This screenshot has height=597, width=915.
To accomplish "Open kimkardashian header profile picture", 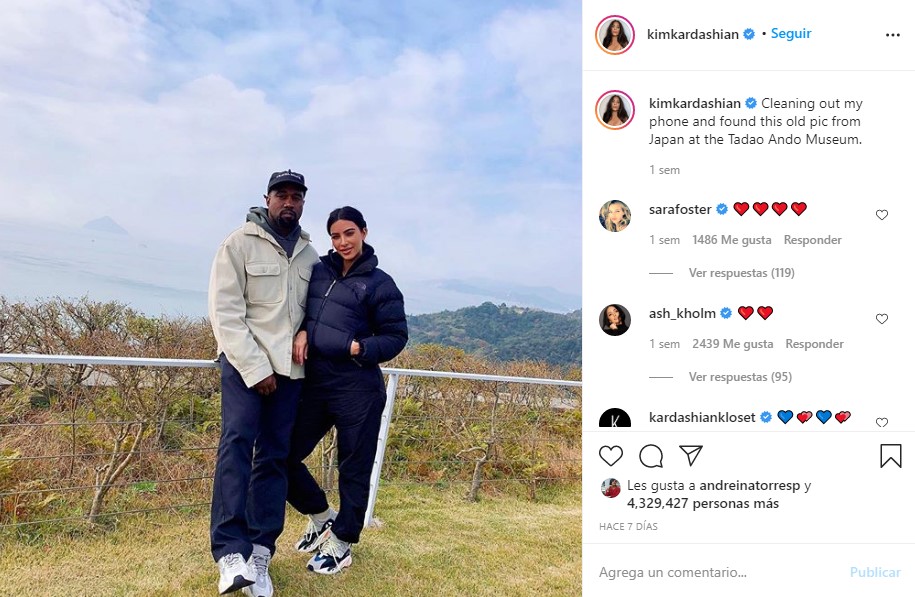I will tap(614, 35).
